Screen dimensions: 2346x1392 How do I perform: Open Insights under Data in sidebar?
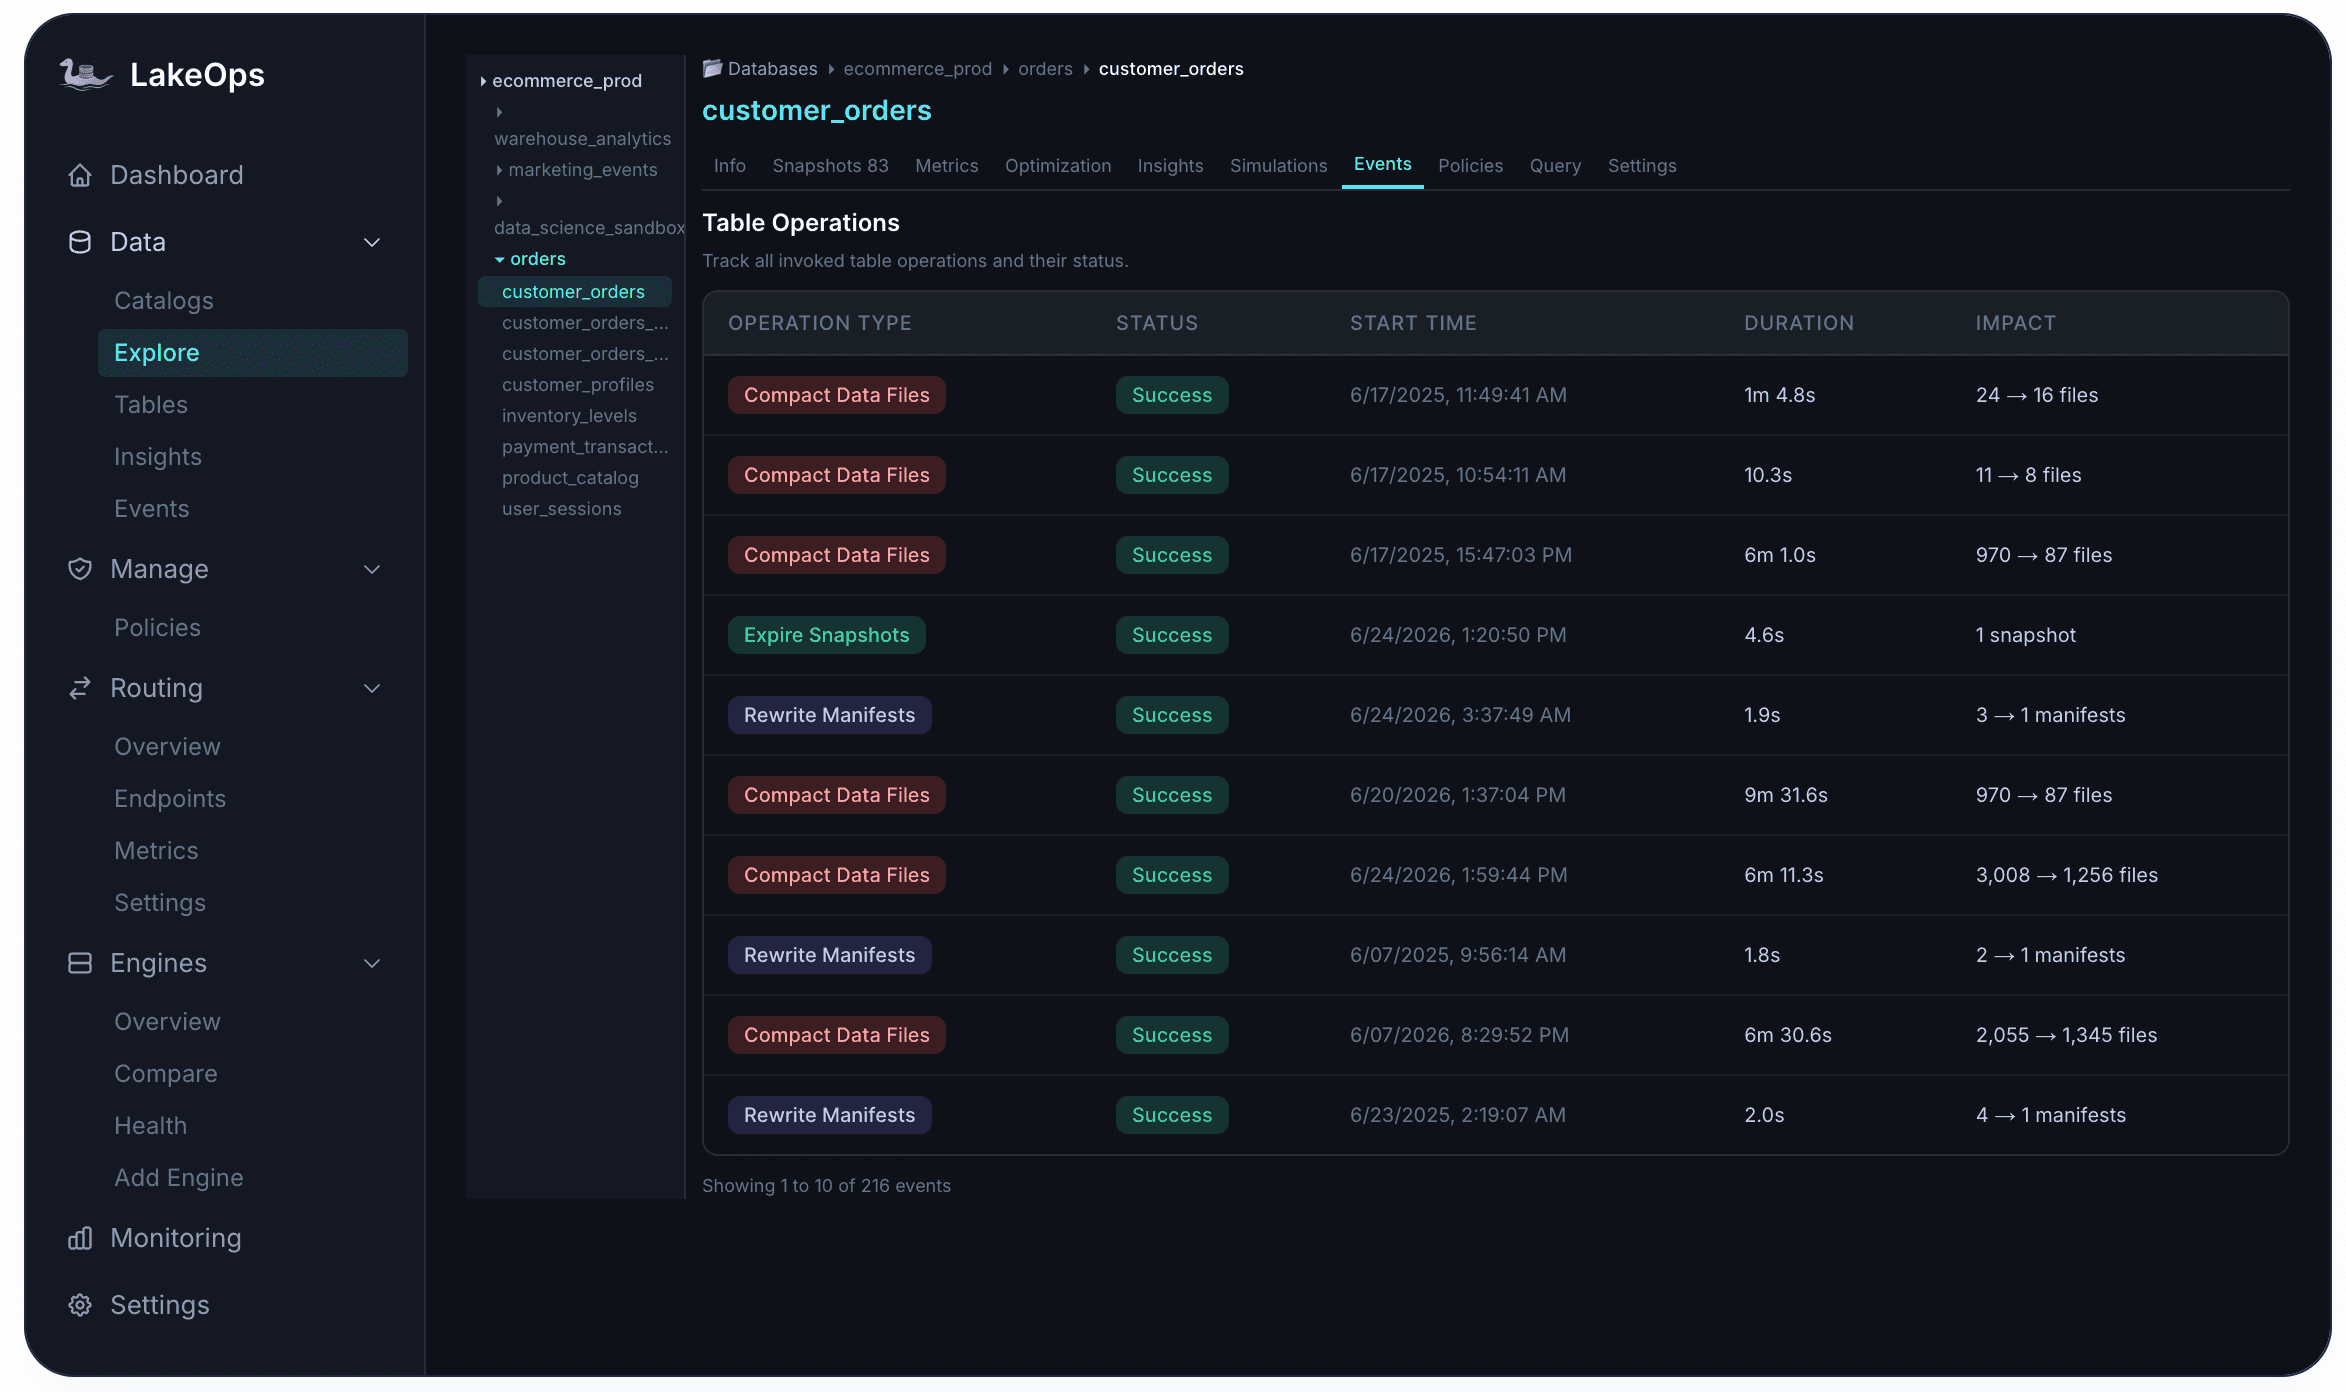[x=158, y=457]
